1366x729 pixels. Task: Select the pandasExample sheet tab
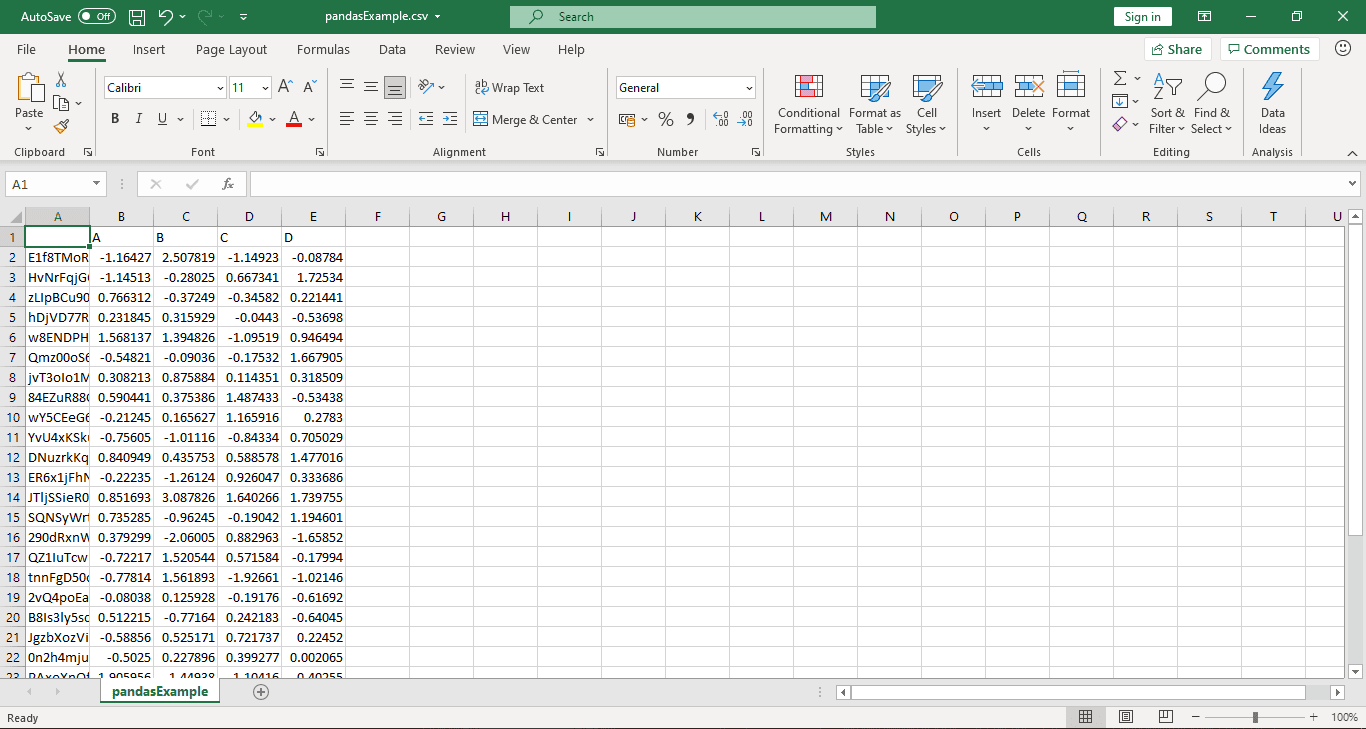pyautogui.click(x=160, y=692)
